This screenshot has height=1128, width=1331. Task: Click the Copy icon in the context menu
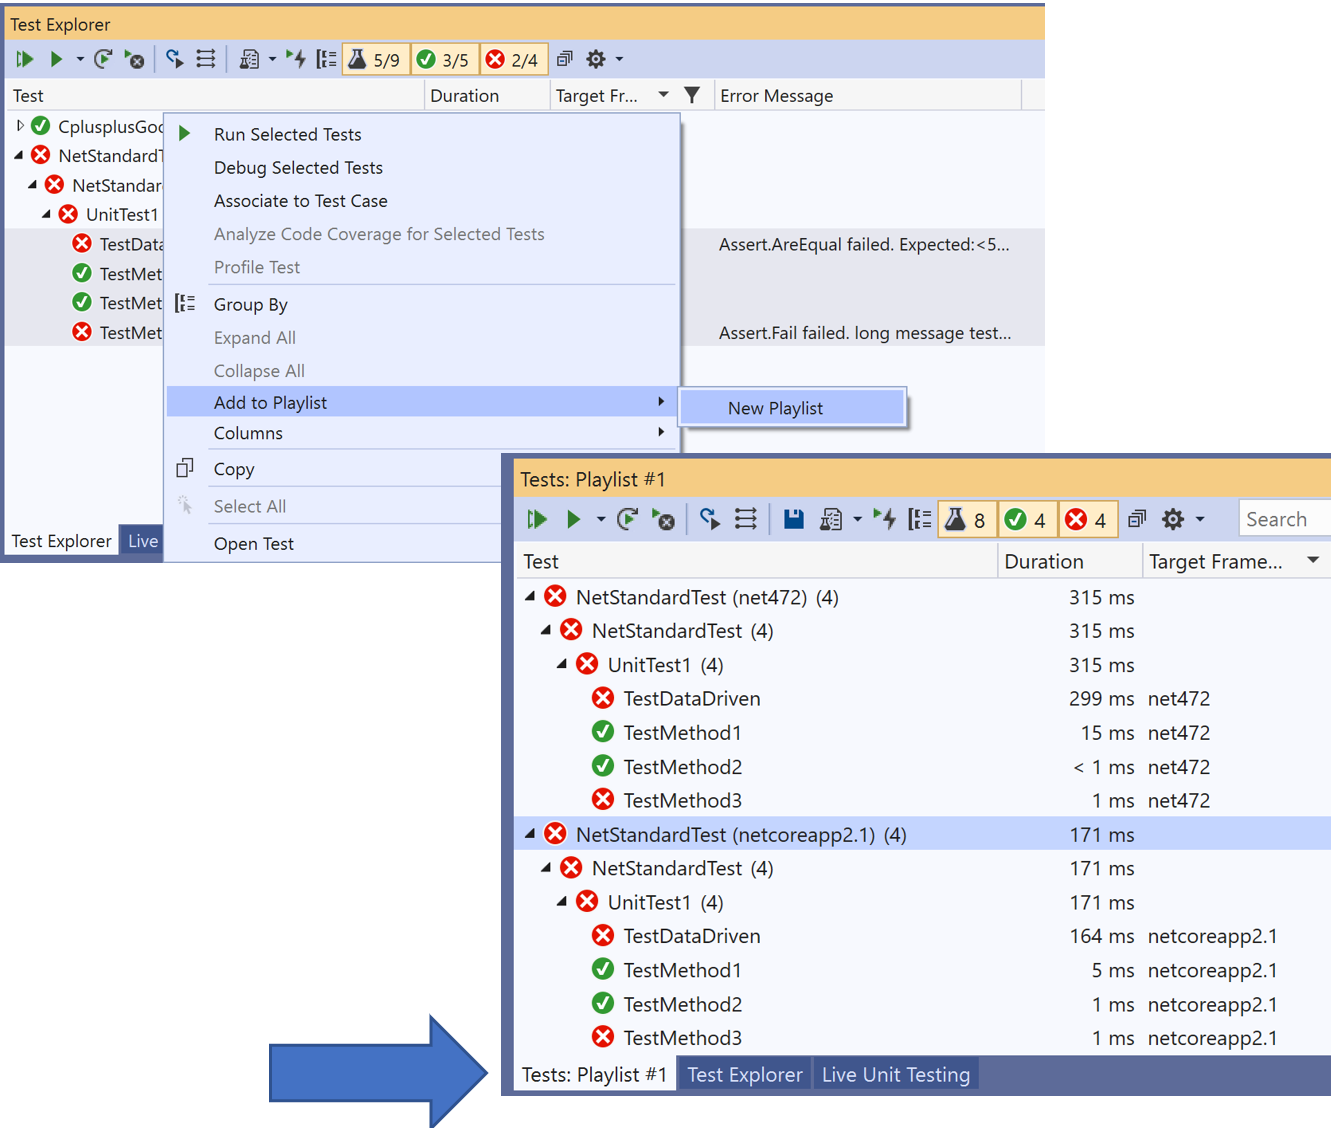coord(185,468)
